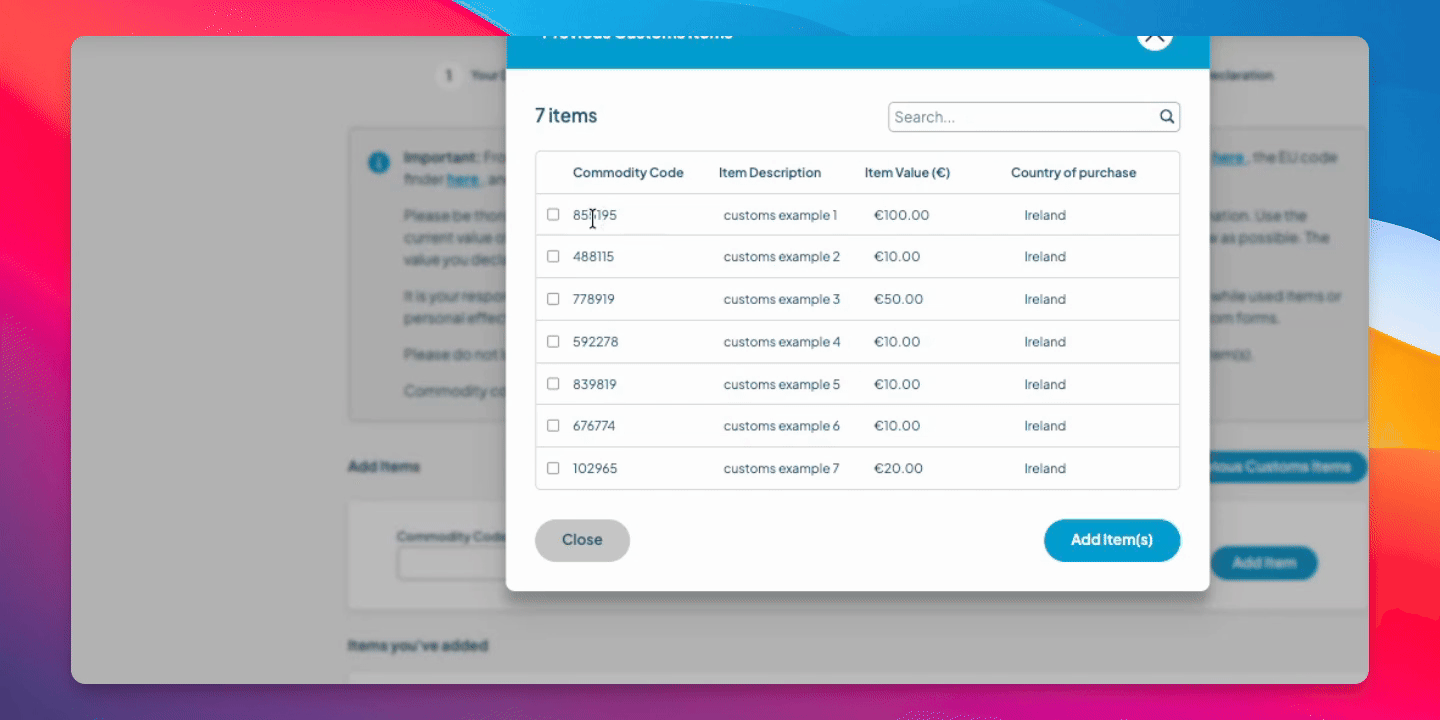Click commodity code 488115
This screenshot has height=720, width=1440.
594,257
